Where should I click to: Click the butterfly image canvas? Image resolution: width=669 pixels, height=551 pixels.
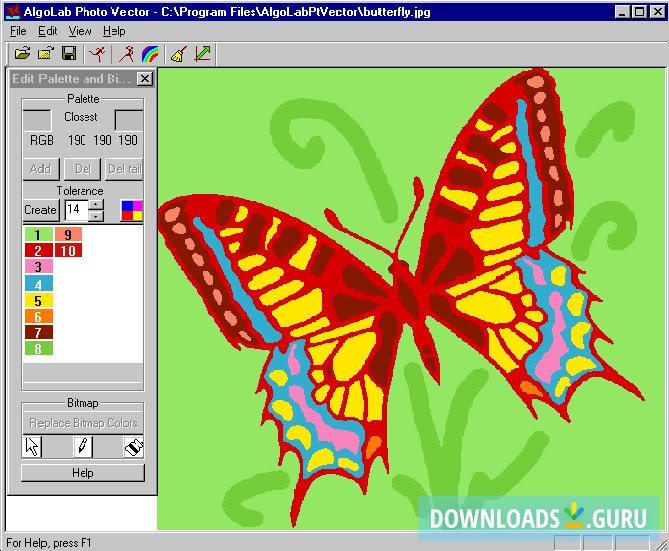pos(411,299)
